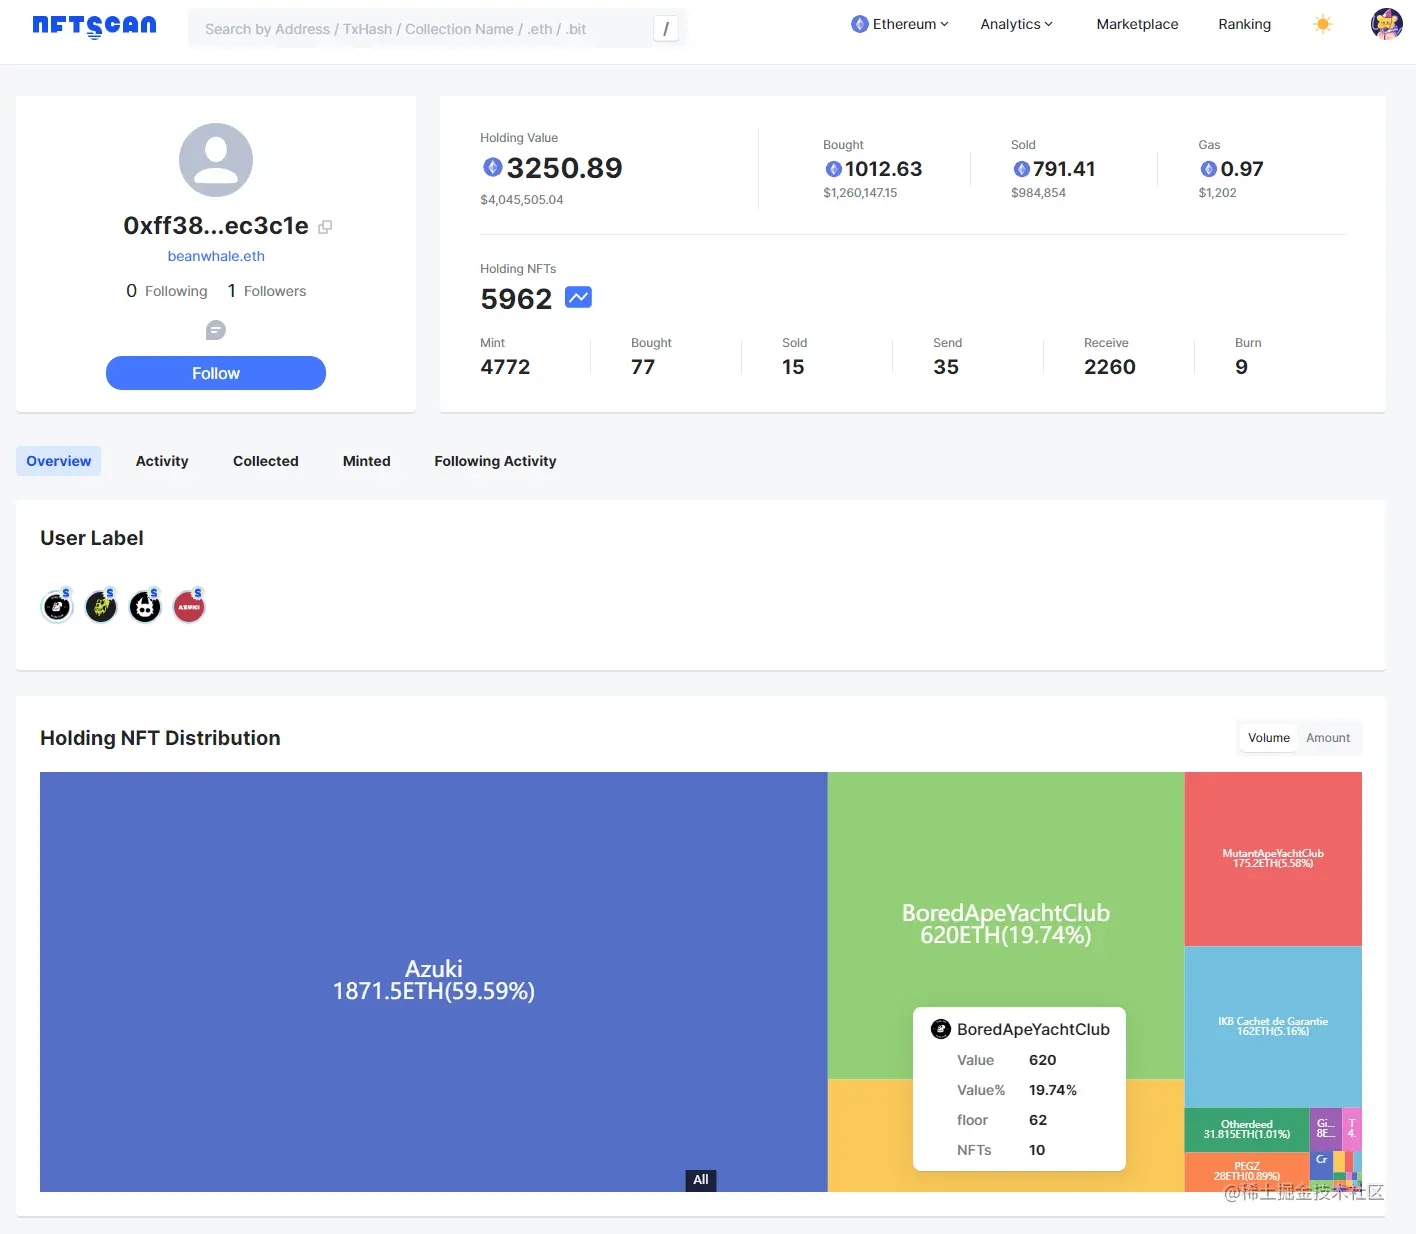The width and height of the screenshot is (1416, 1234).
Task: Switch distribution to Volume view
Action: coord(1269,738)
